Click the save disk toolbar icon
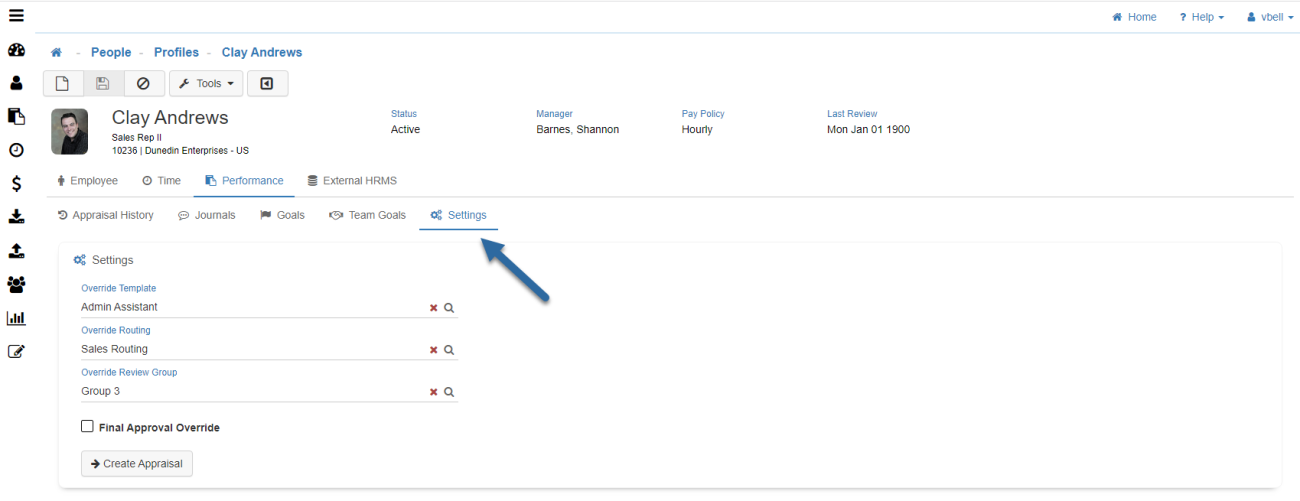The height and width of the screenshot is (501, 1300). (x=103, y=84)
